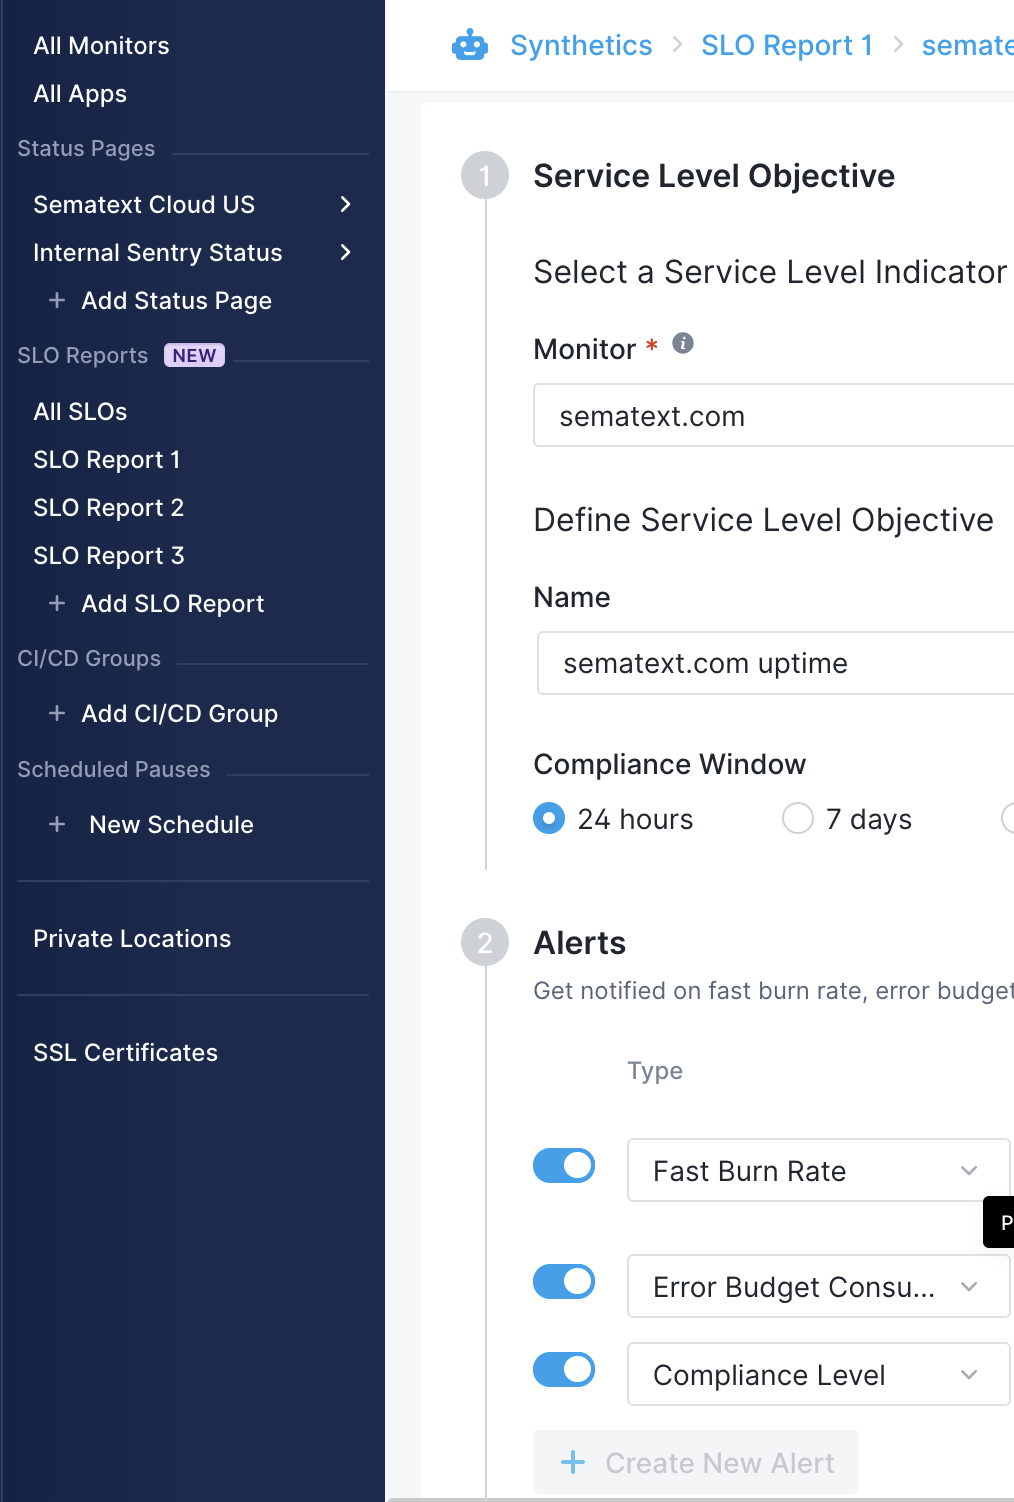Open the Fast Burn Rate type dropdown
Image resolution: width=1014 pixels, height=1502 pixels.
pyautogui.click(x=818, y=1170)
